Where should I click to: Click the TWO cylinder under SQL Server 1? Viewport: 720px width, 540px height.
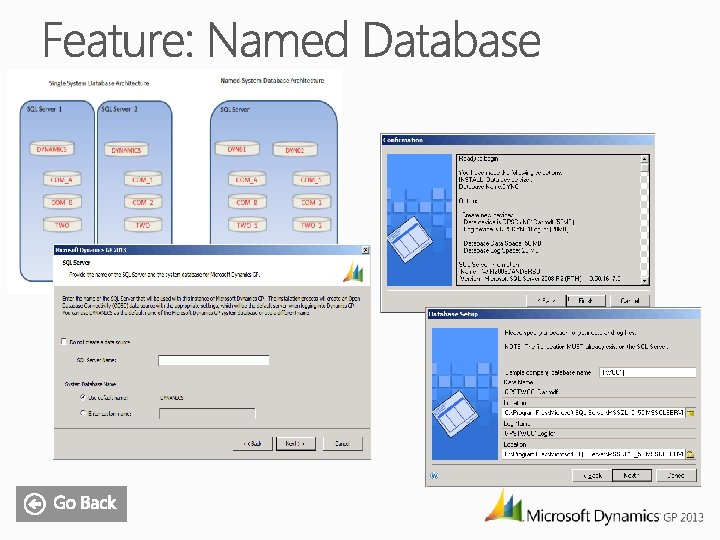62,225
